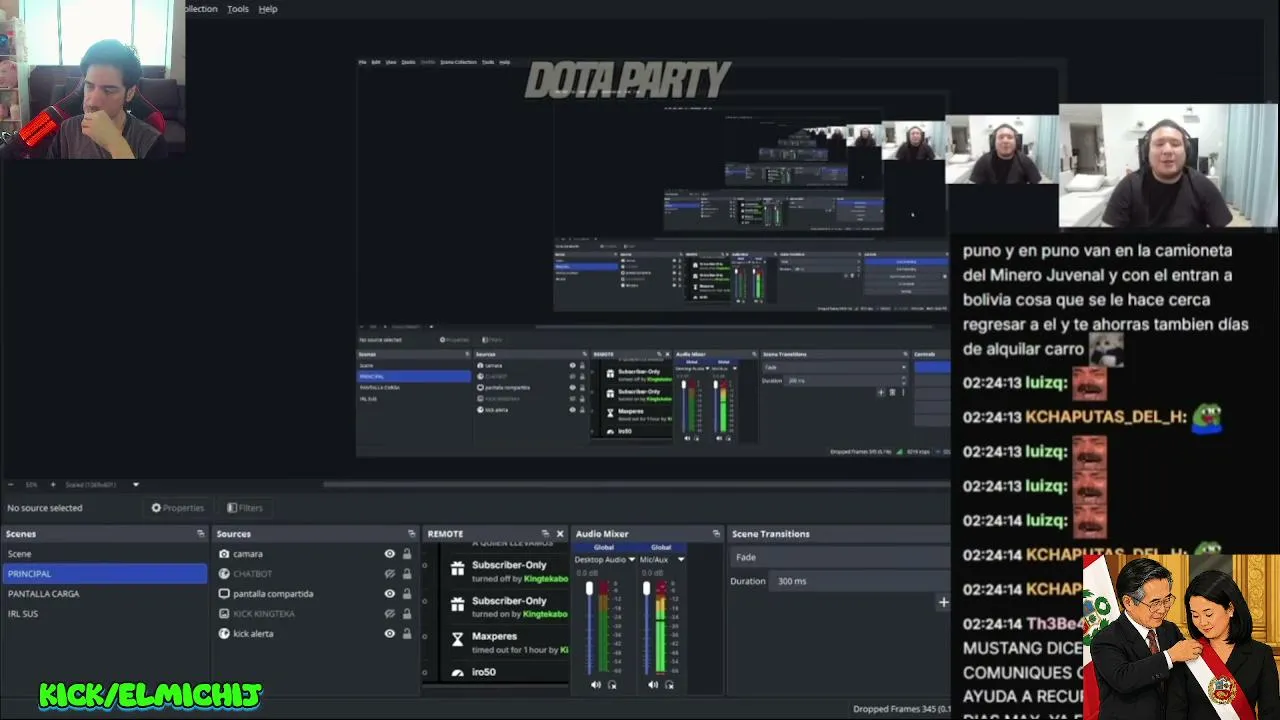The width and height of the screenshot is (1280, 720).
Task: Click the No source selected label
Action: pos(45,508)
